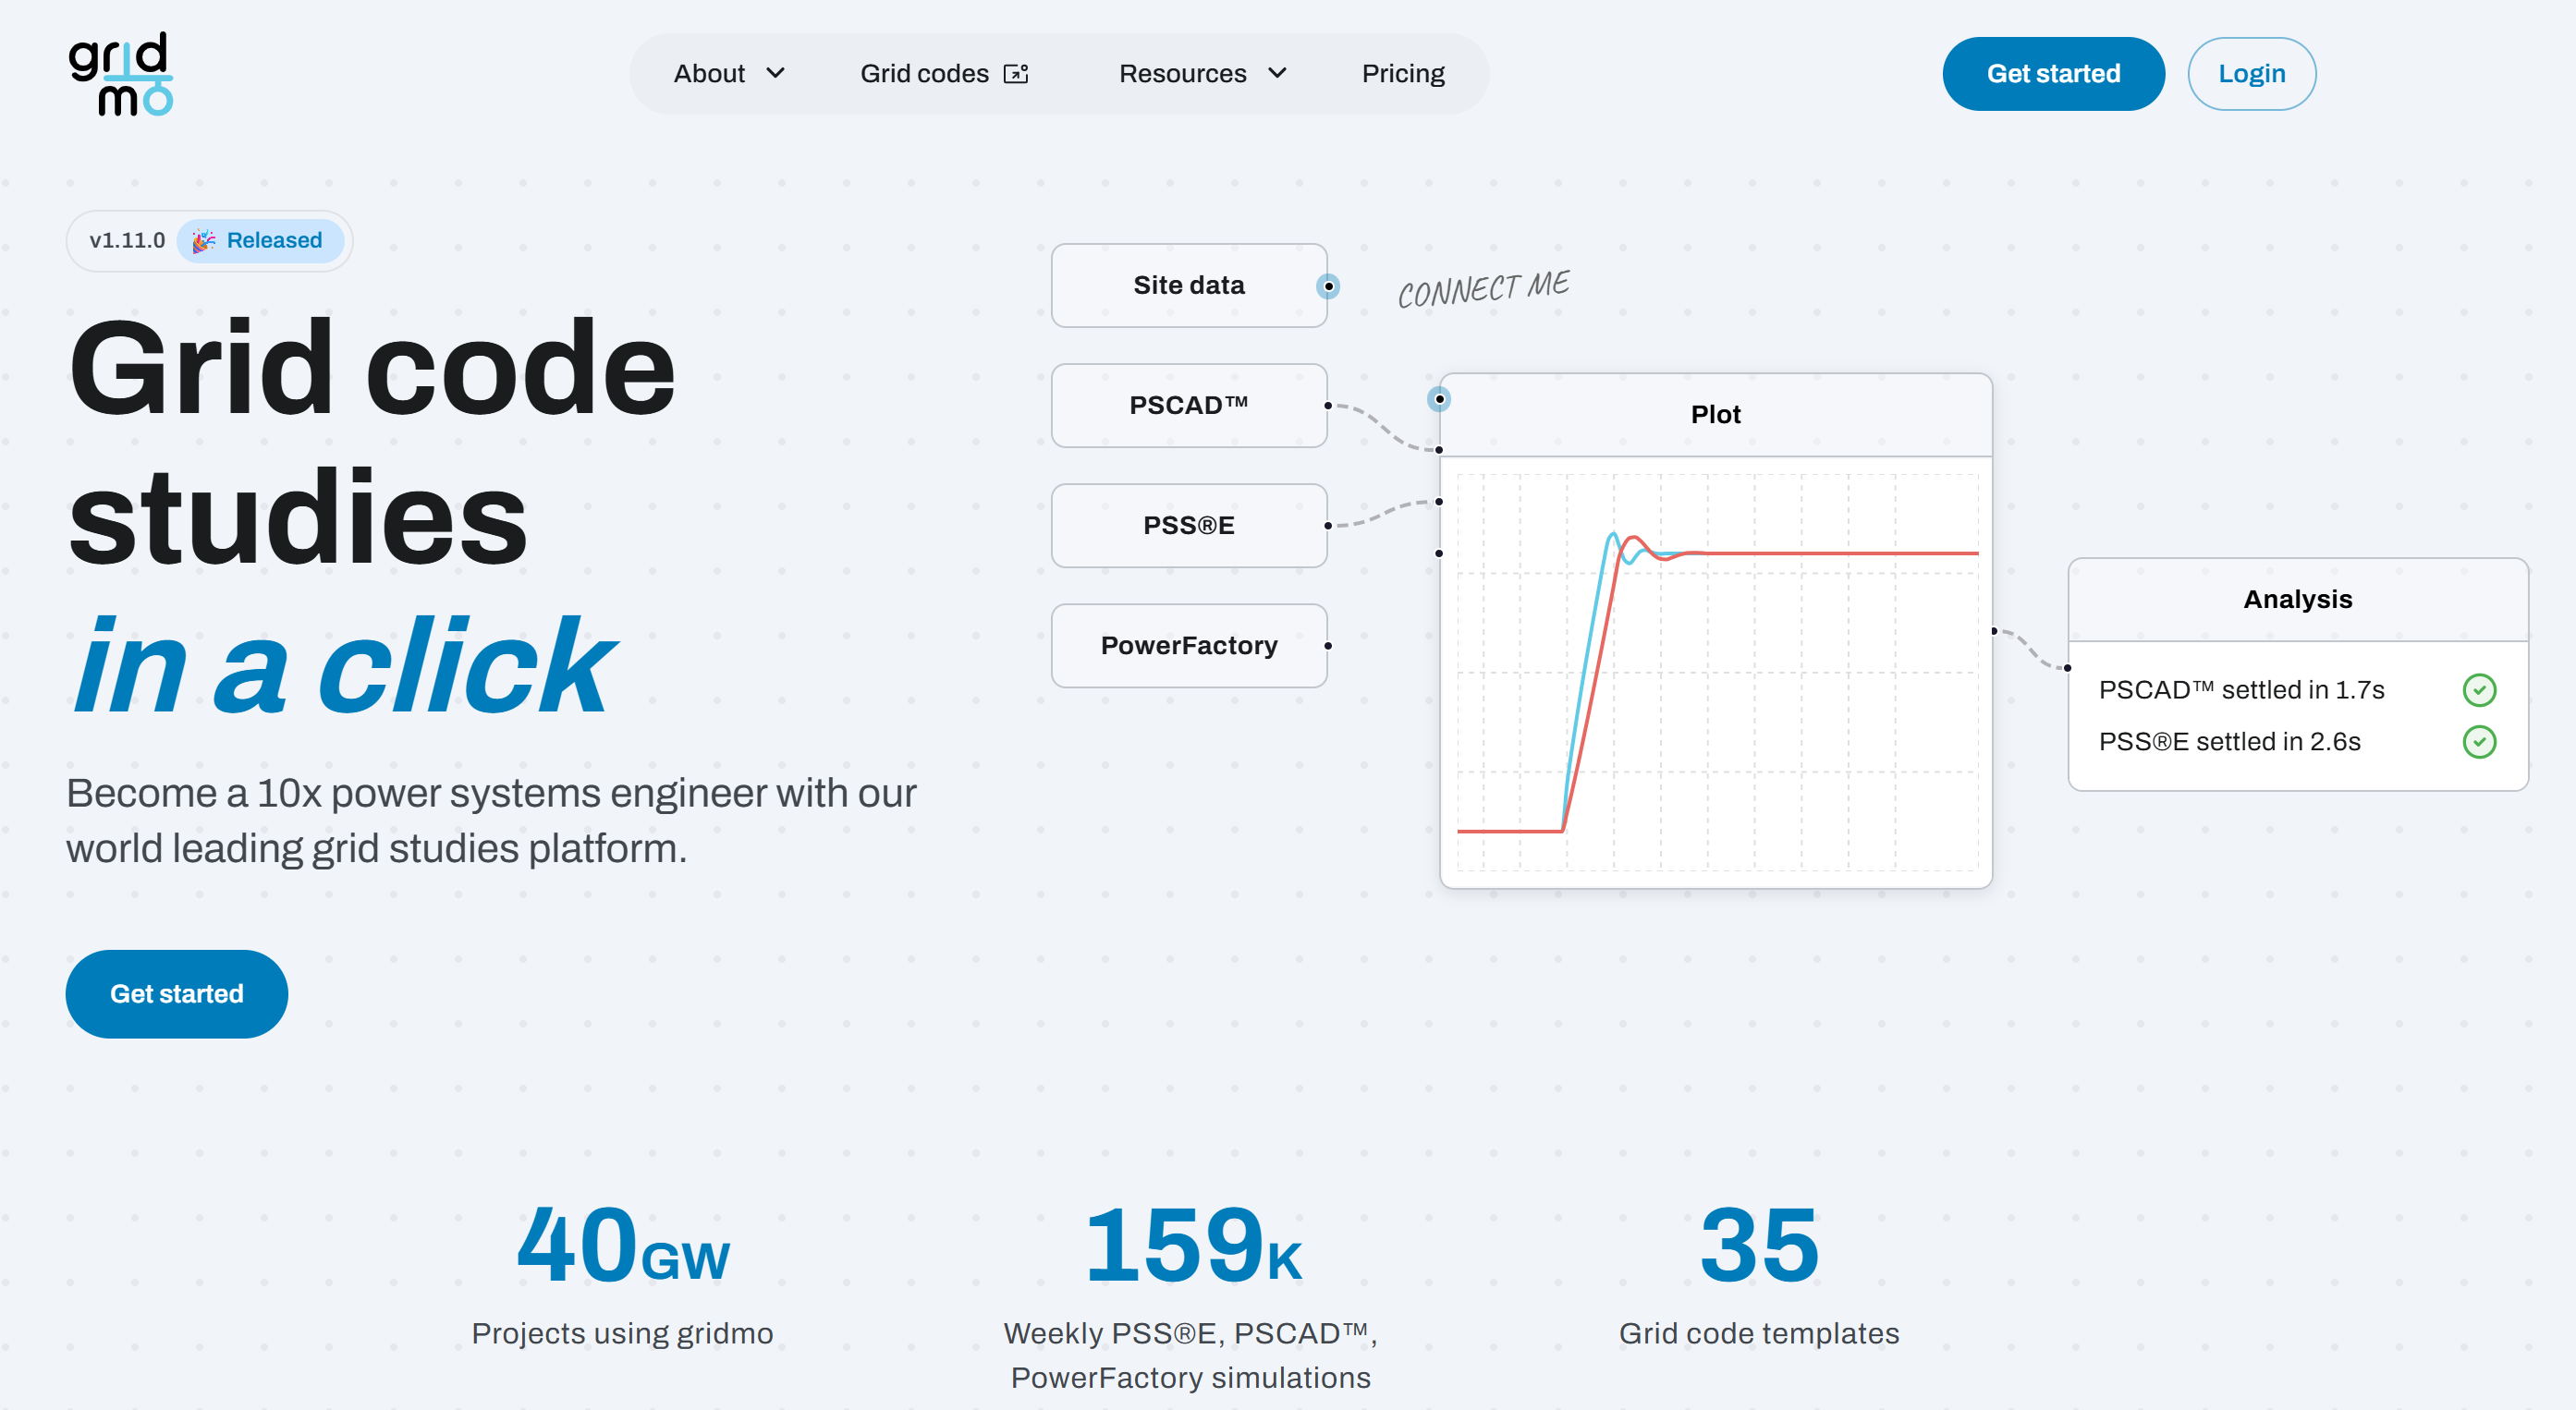Click the text 'PSS®E settled in 2.6s'
This screenshot has width=2576, height=1410.
[x=2229, y=742]
